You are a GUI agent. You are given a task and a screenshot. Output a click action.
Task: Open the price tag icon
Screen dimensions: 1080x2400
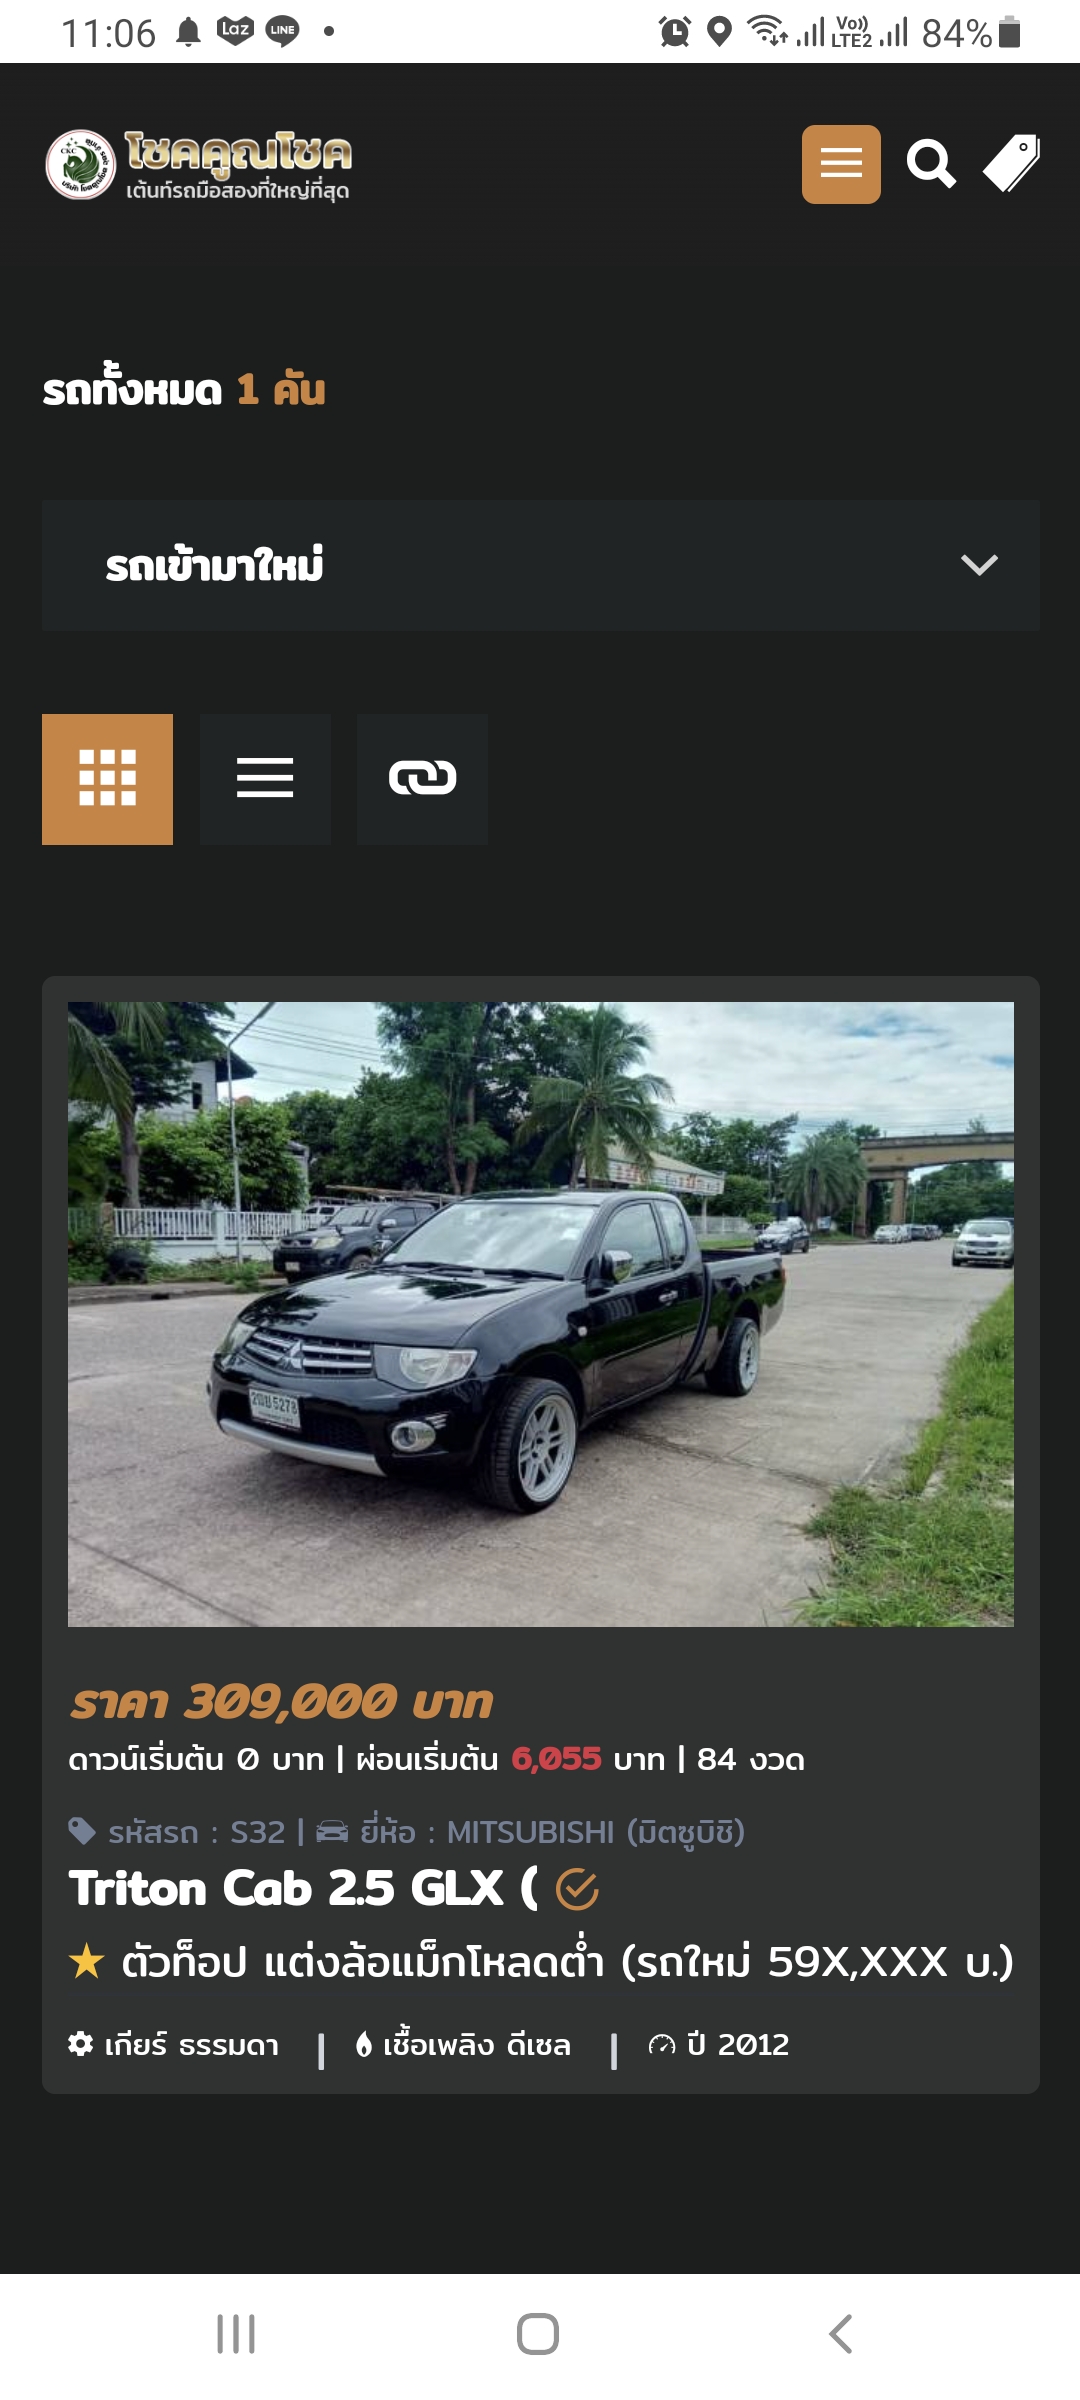tap(1012, 163)
